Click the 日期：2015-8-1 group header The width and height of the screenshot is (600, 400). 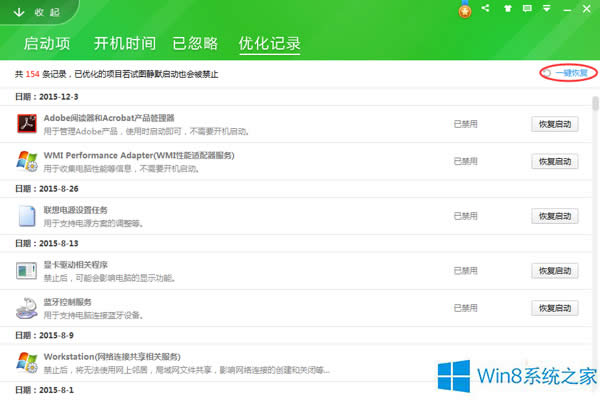point(44,390)
